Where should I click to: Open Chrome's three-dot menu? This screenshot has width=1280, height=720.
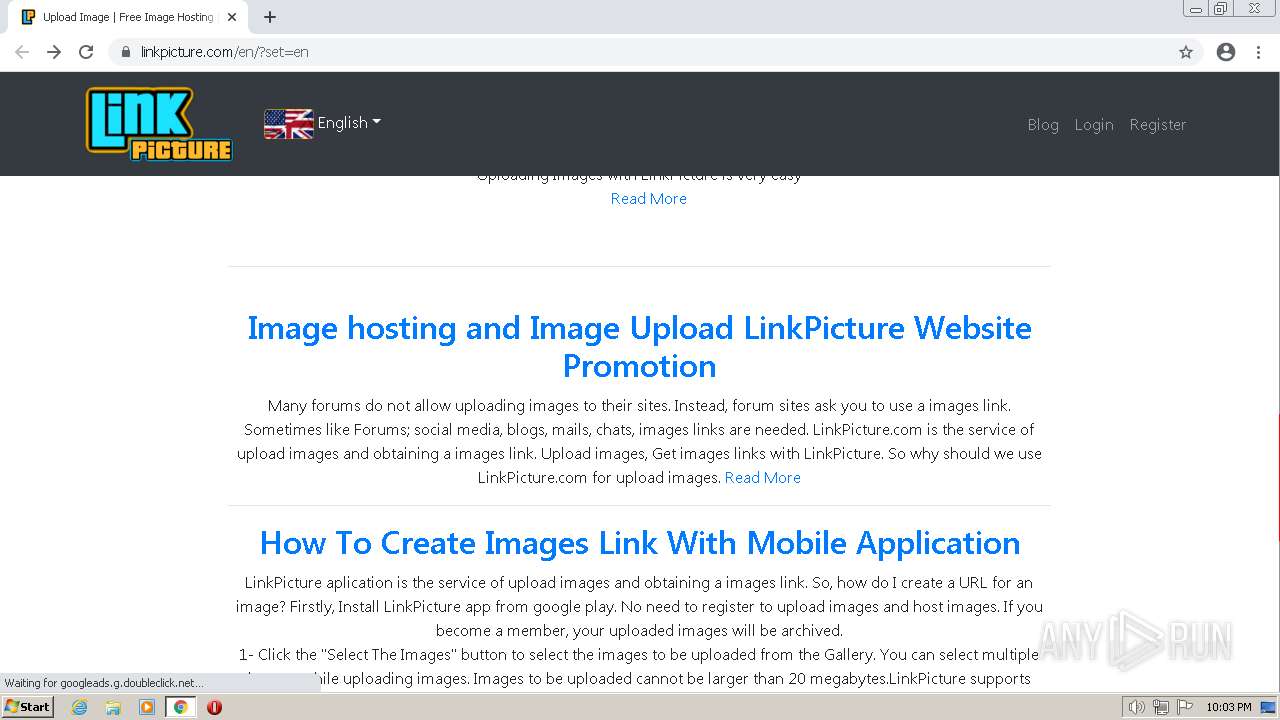coord(1258,52)
